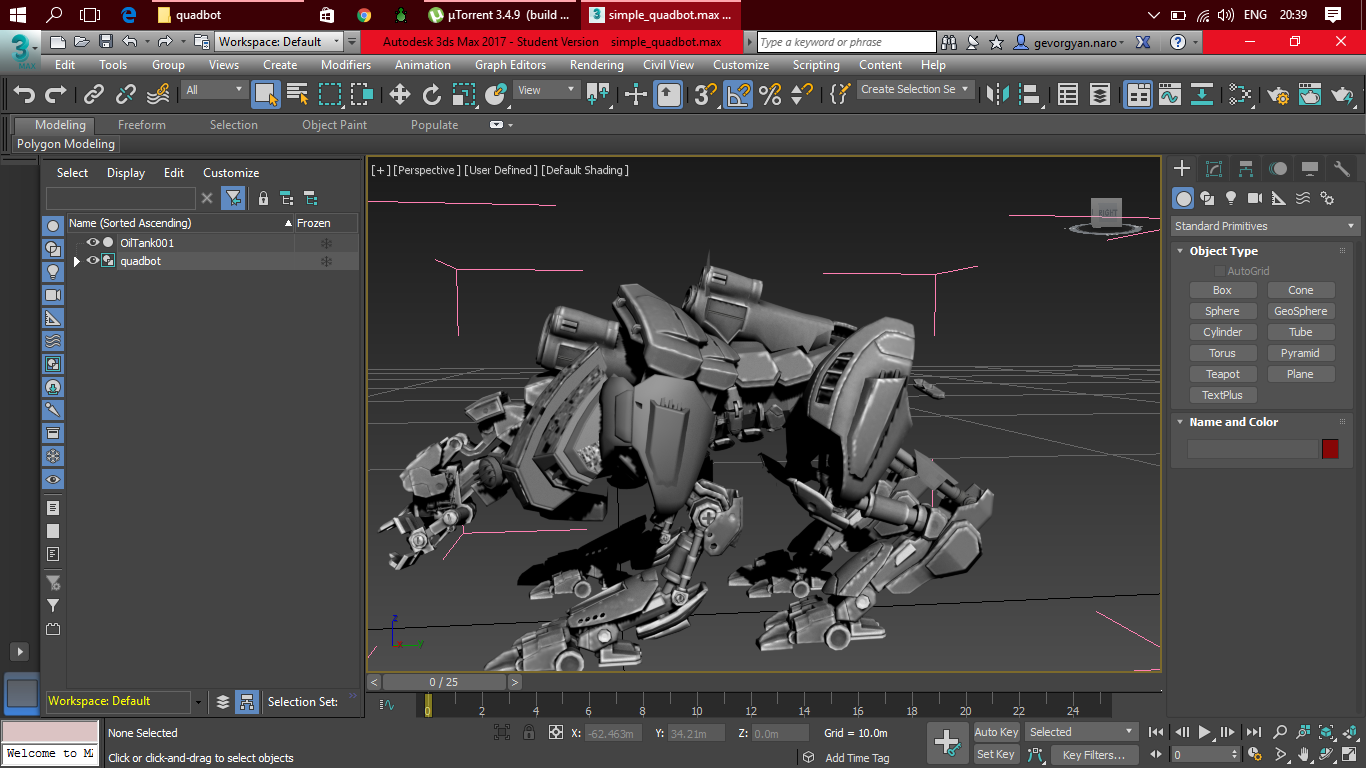Click the Mirror tool icon
Screen dimensions: 1366x768
[x=998, y=94]
